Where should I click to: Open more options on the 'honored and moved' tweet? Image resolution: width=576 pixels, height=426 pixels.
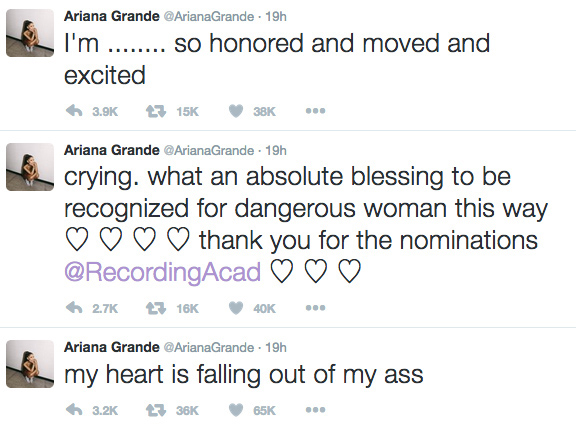[316, 111]
